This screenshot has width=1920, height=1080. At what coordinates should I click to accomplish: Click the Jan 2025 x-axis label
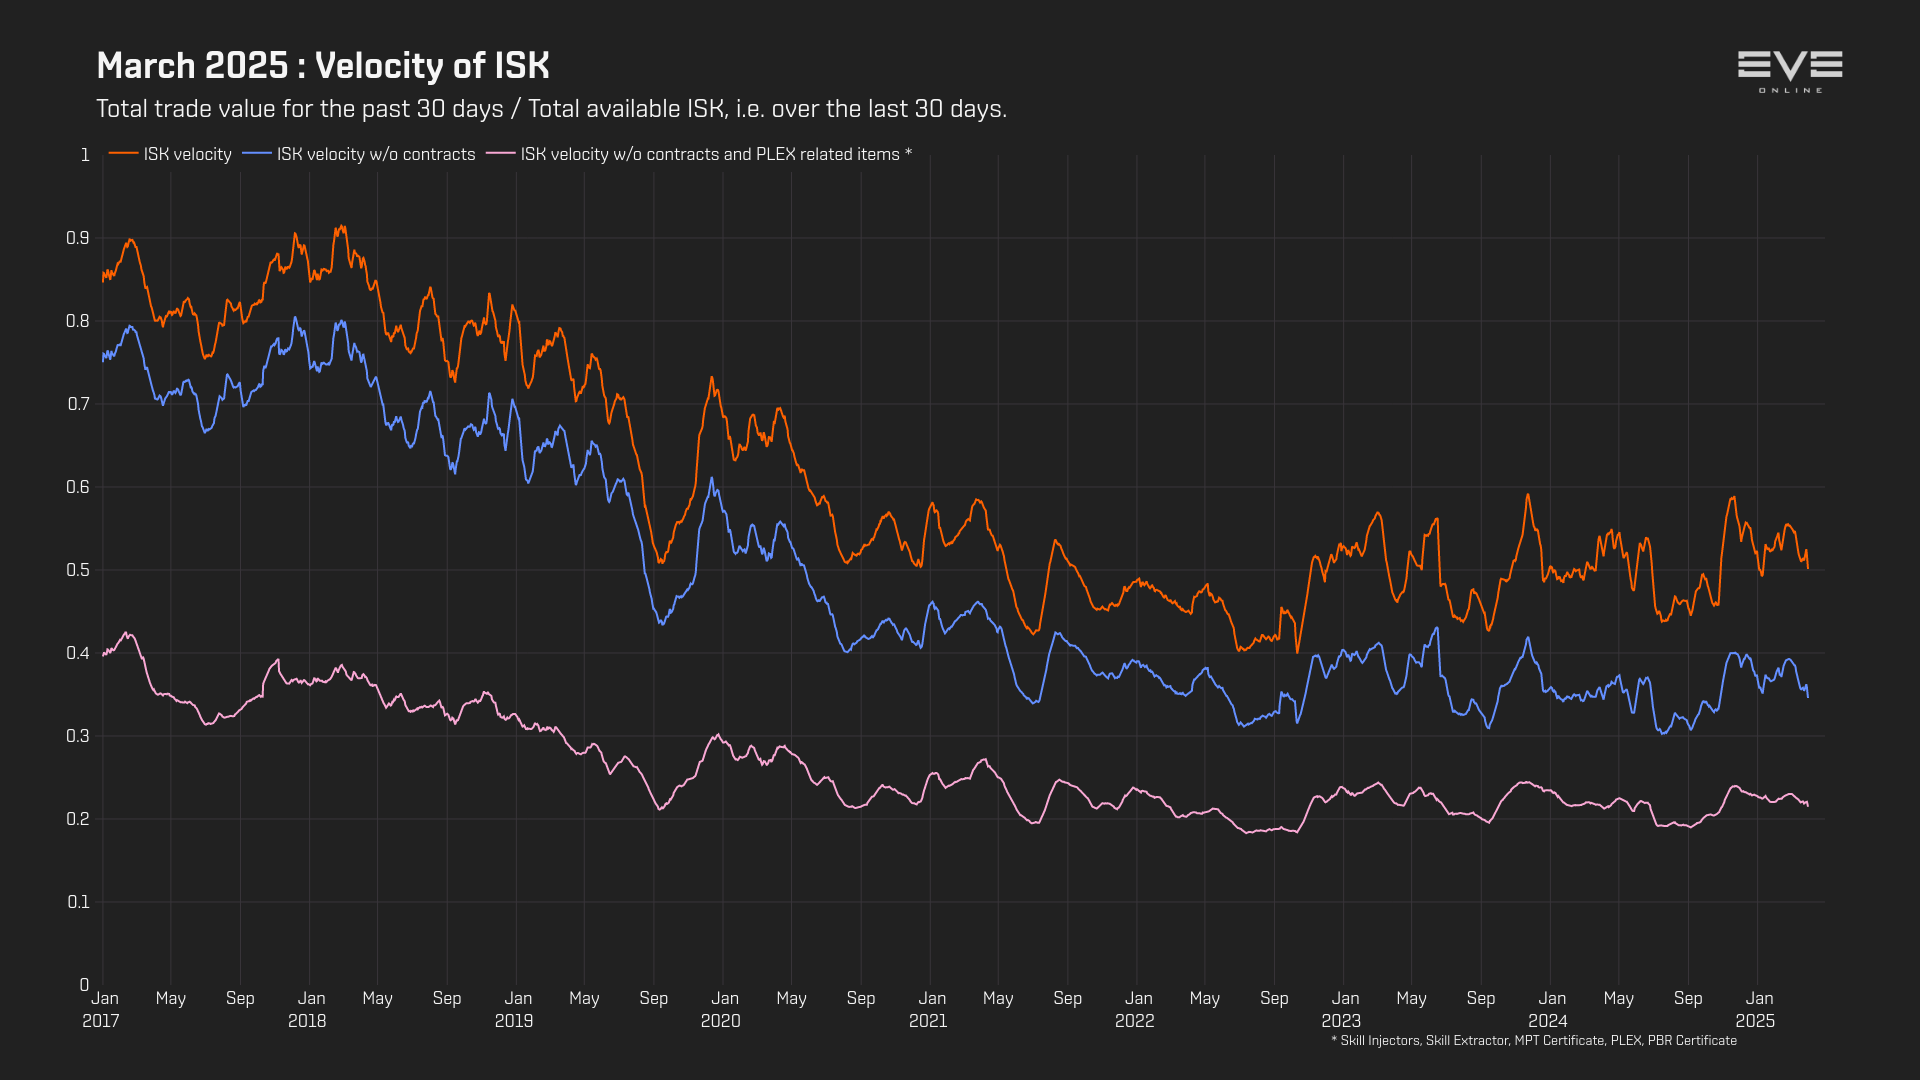click(x=1757, y=1009)
